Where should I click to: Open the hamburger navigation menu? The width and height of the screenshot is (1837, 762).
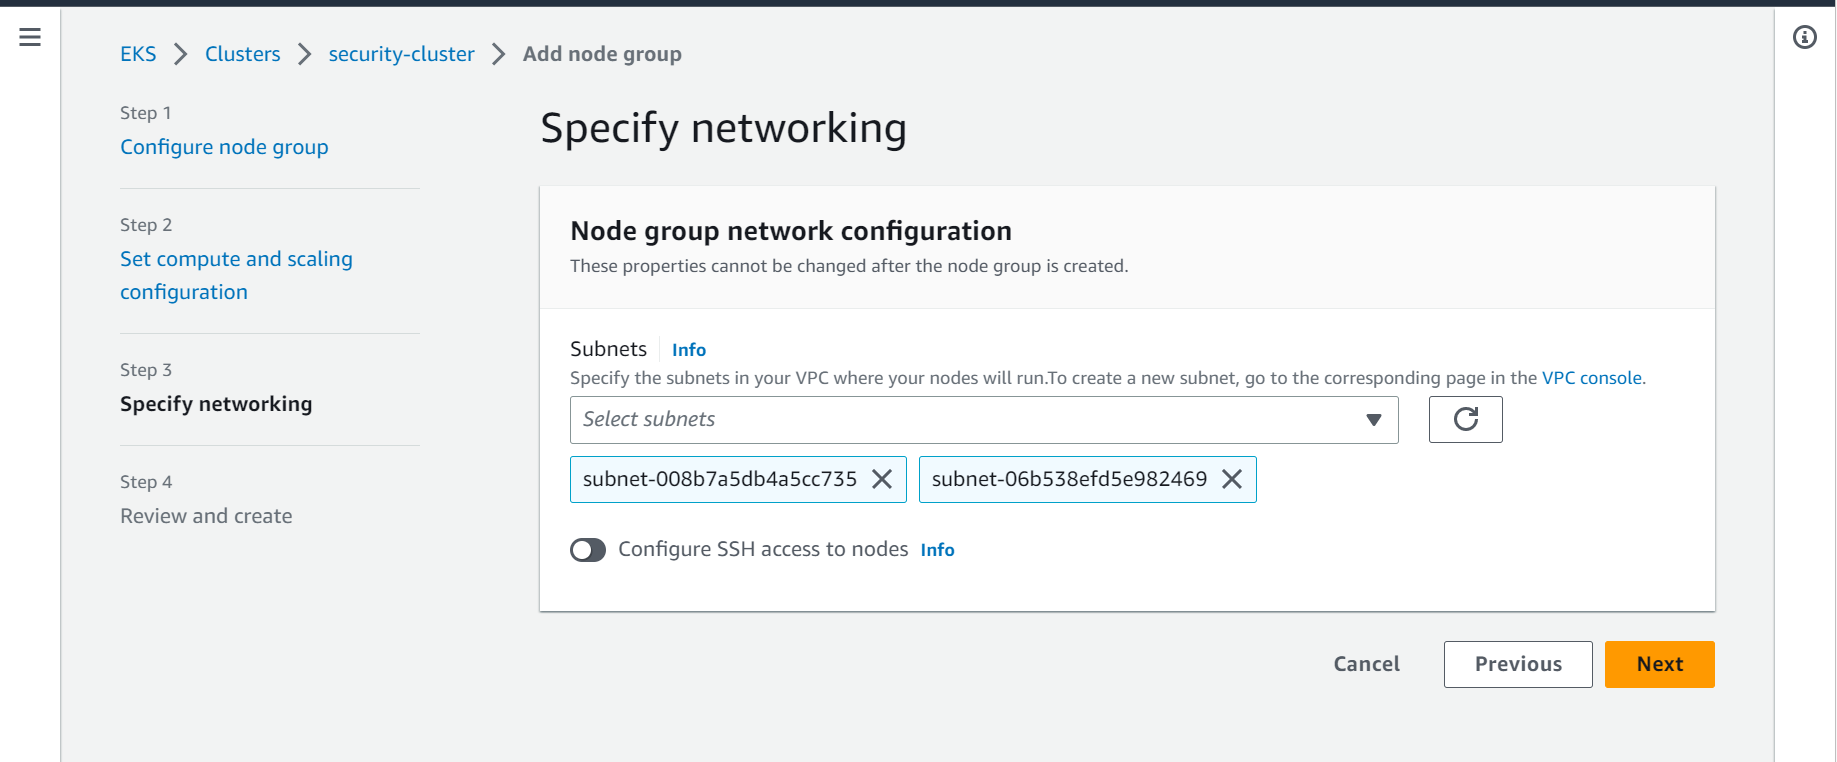coord(30,37)
